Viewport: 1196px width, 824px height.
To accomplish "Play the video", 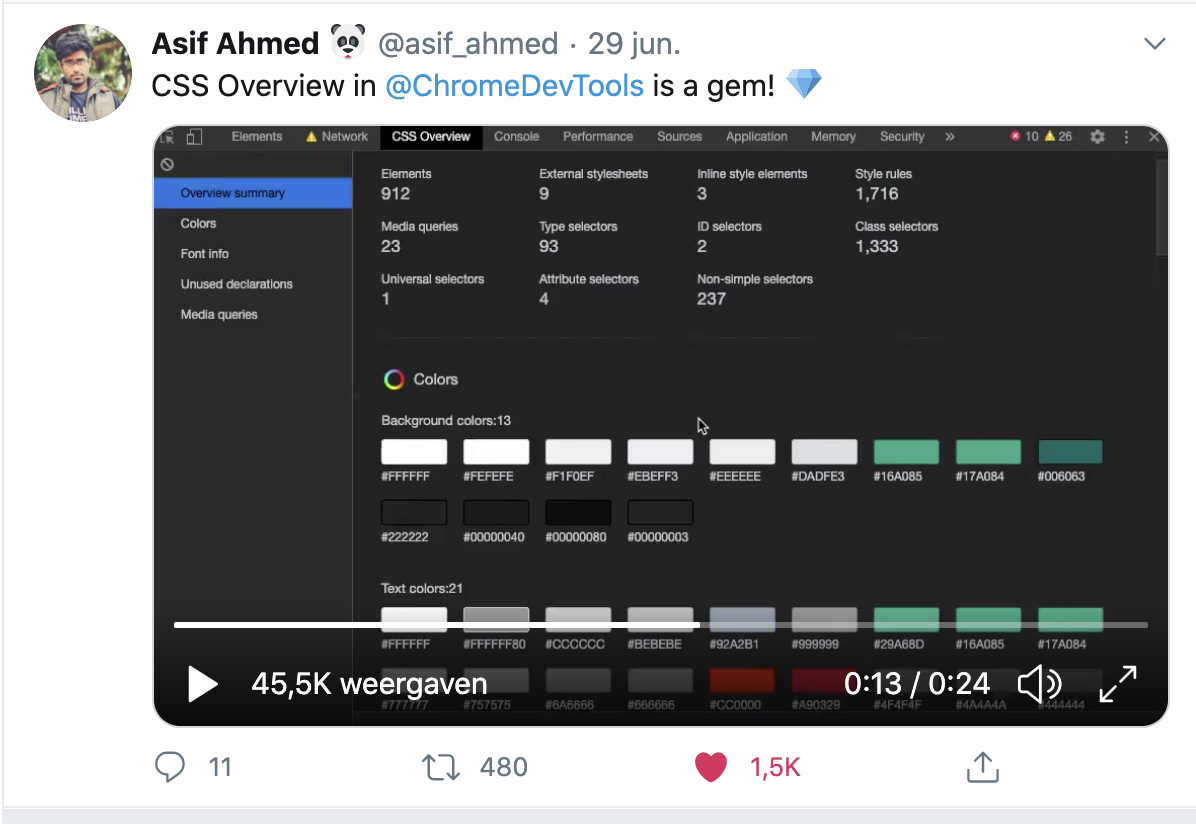I will 202,684.
